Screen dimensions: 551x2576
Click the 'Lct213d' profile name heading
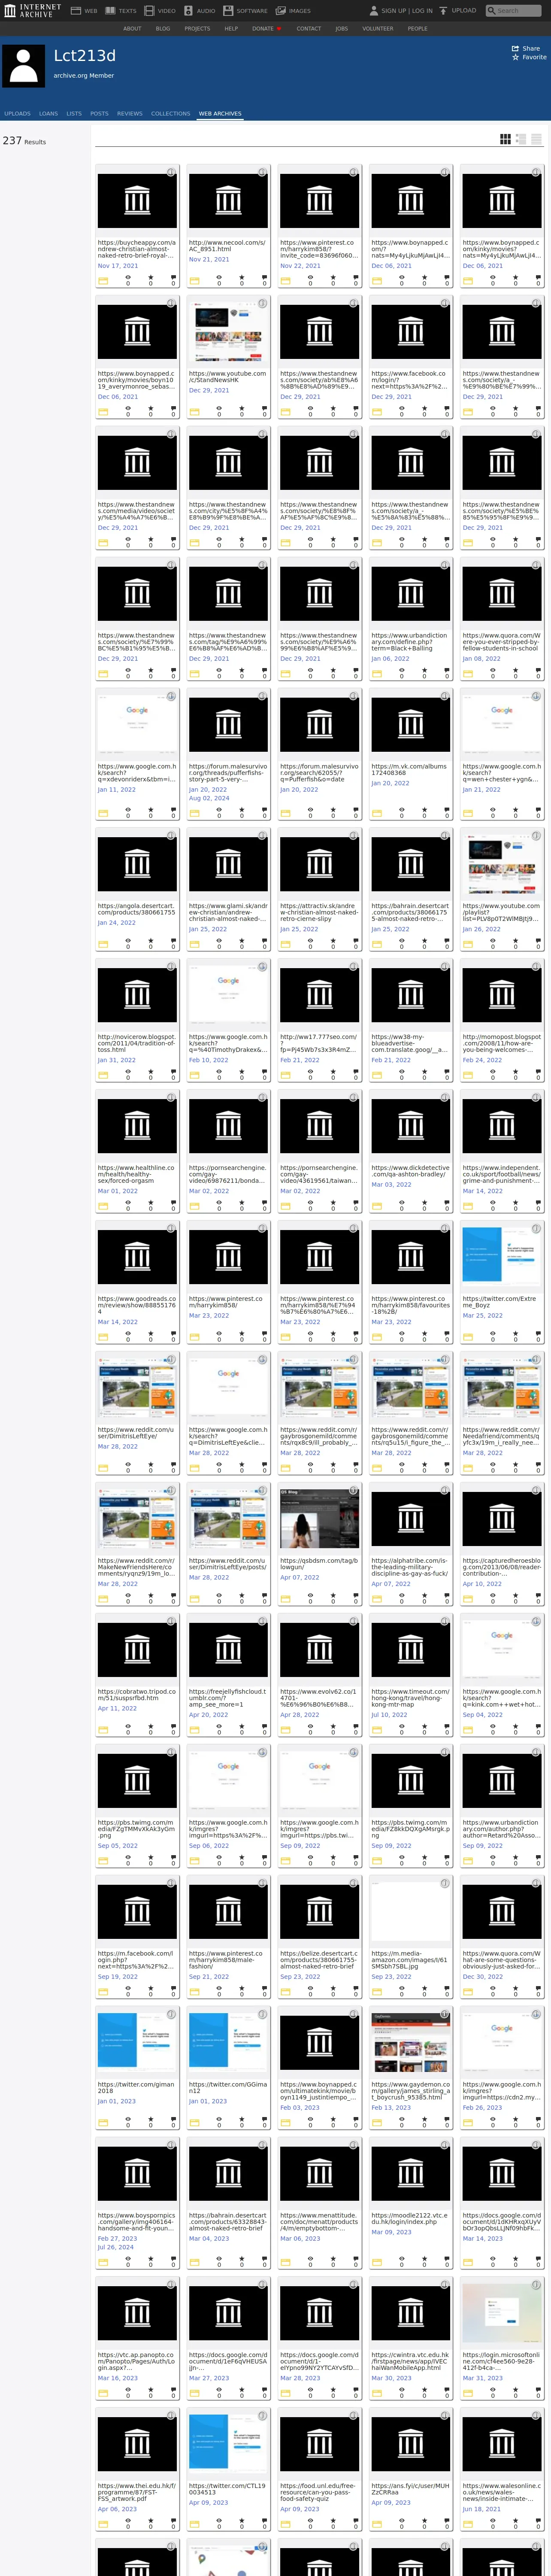click(x=85, y=56)
